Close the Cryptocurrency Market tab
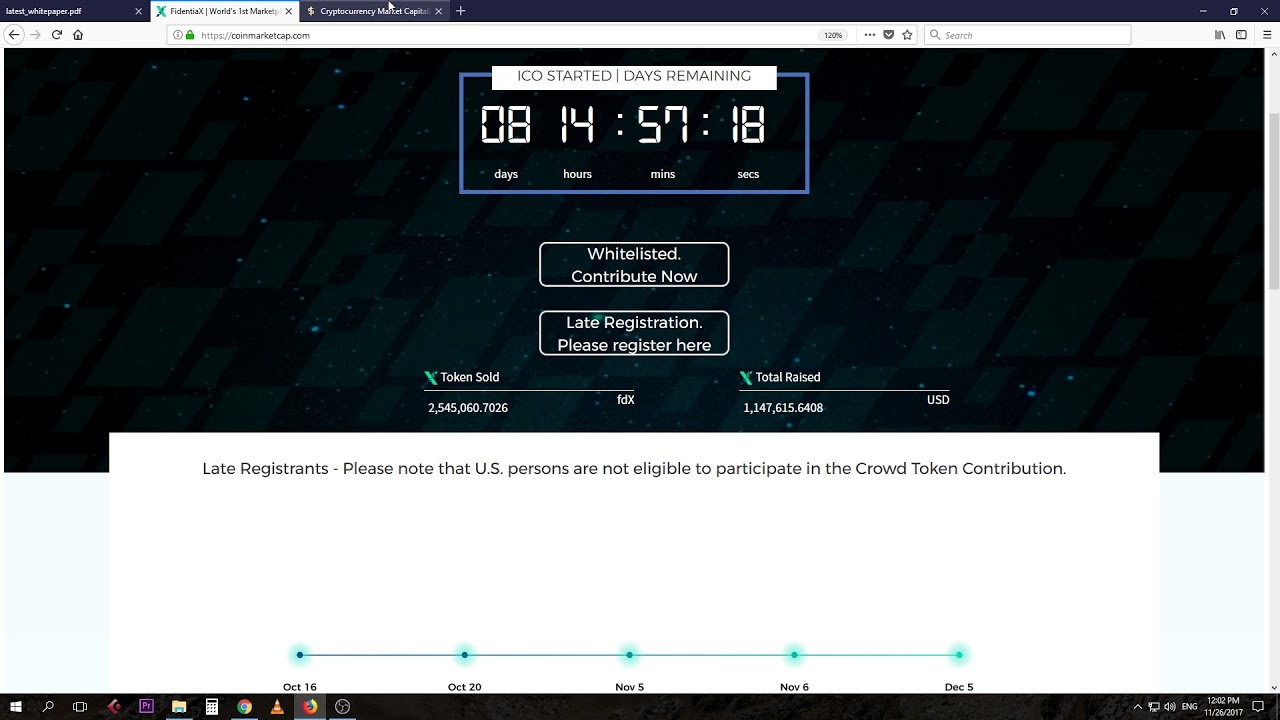Image resolution: width=1280 pixels, height=720 pixels. click(x=438, y=11)
